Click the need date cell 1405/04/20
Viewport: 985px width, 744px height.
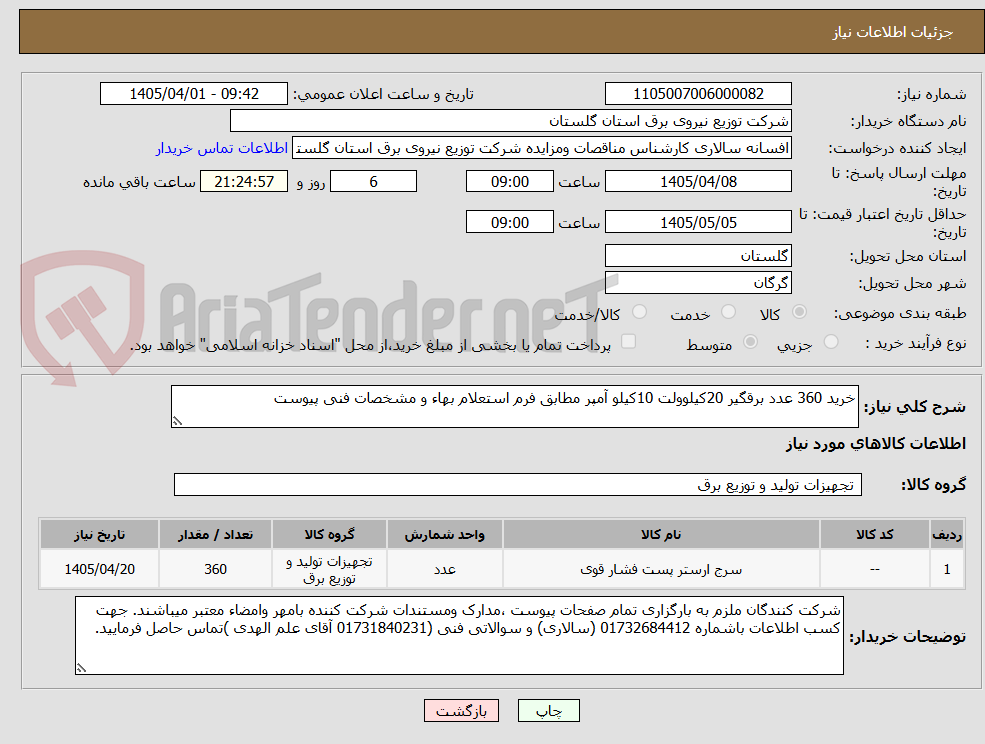point(99,569)
